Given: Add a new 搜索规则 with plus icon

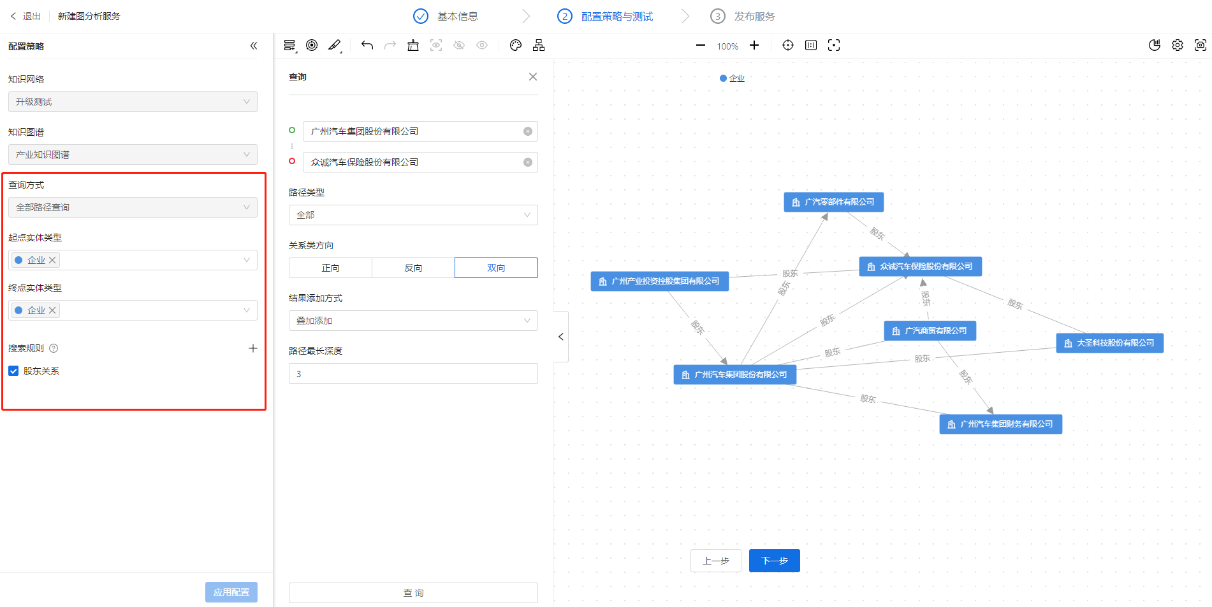Looking at the screenshot, I should [x=253, y=348].
